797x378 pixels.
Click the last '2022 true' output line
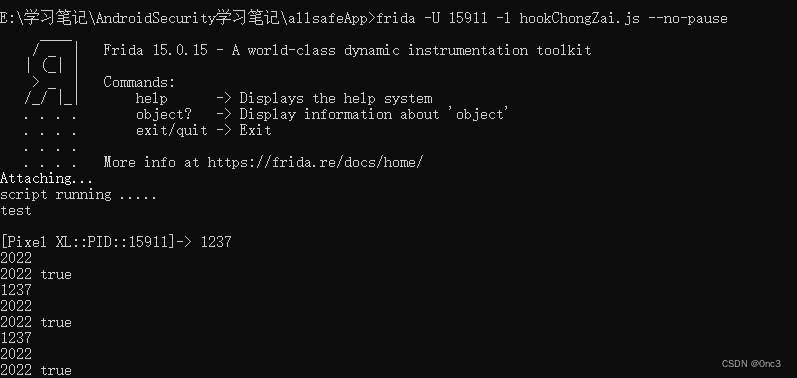(x=36, y=370)
